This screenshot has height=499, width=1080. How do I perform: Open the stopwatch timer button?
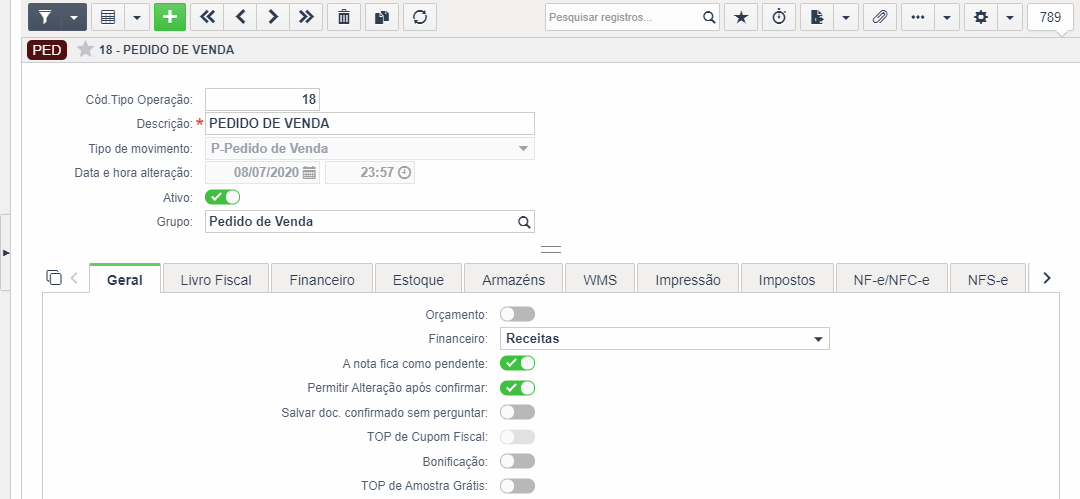pos(779,17)
